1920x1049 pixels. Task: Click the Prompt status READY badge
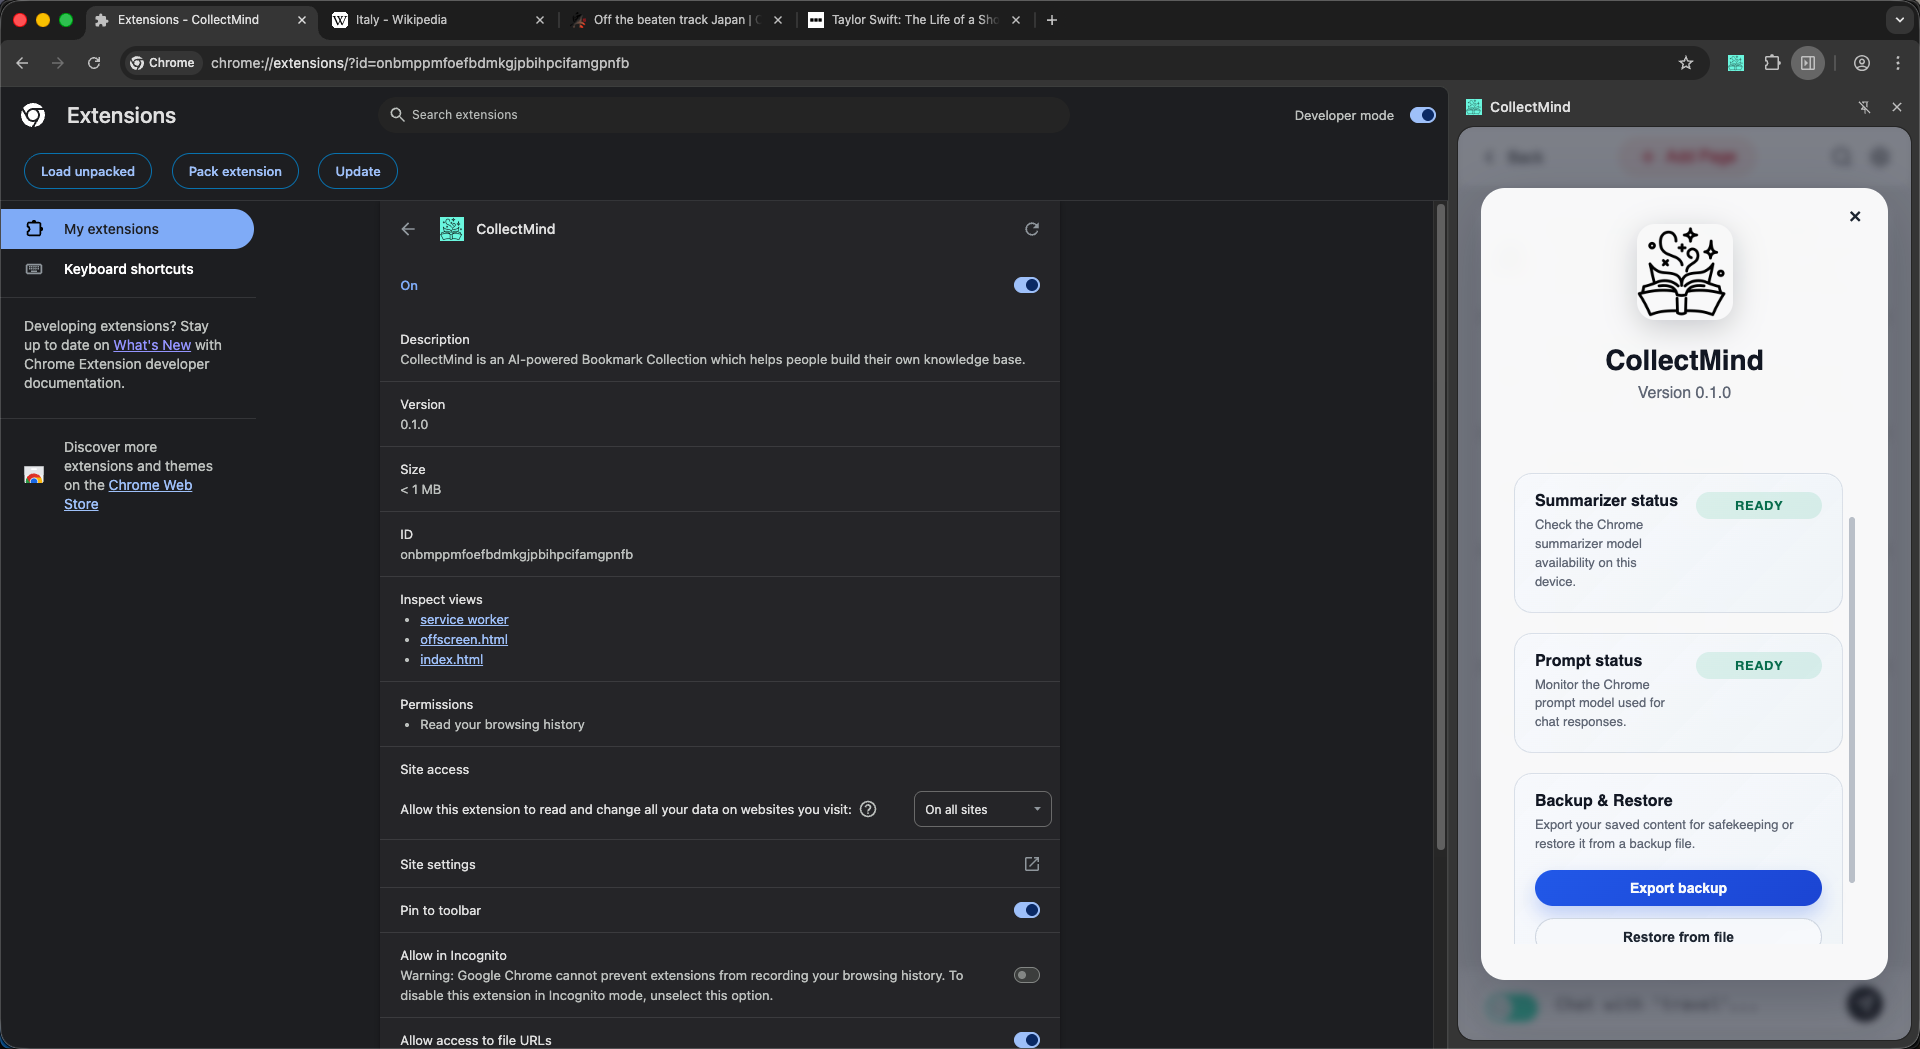point(1758,666)
